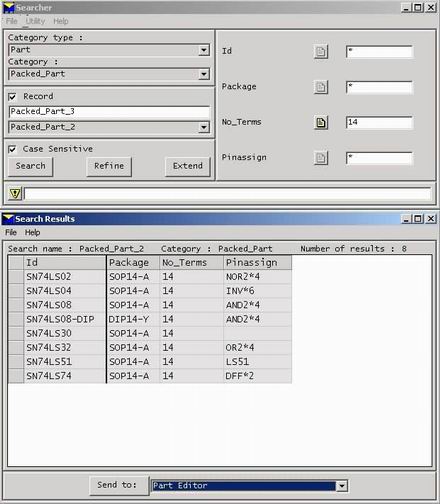Click the No_Terms input field containing 14

[x=379, y=122]
